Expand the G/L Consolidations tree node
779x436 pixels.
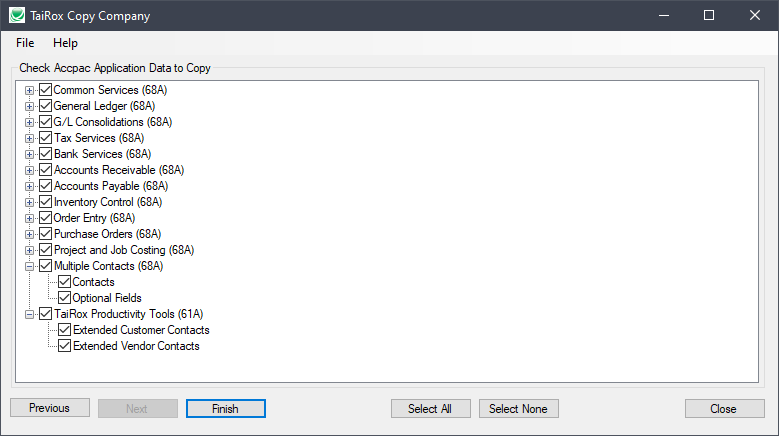click(29, 122)
